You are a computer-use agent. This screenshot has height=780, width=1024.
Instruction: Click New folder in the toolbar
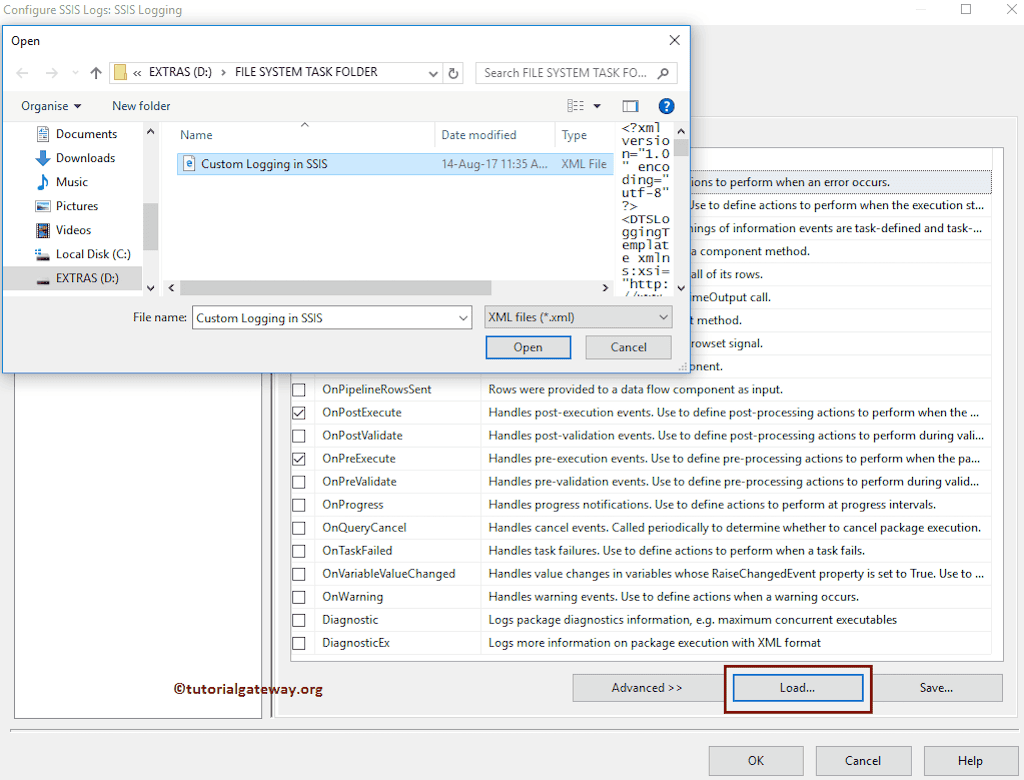tap(141, 106)
